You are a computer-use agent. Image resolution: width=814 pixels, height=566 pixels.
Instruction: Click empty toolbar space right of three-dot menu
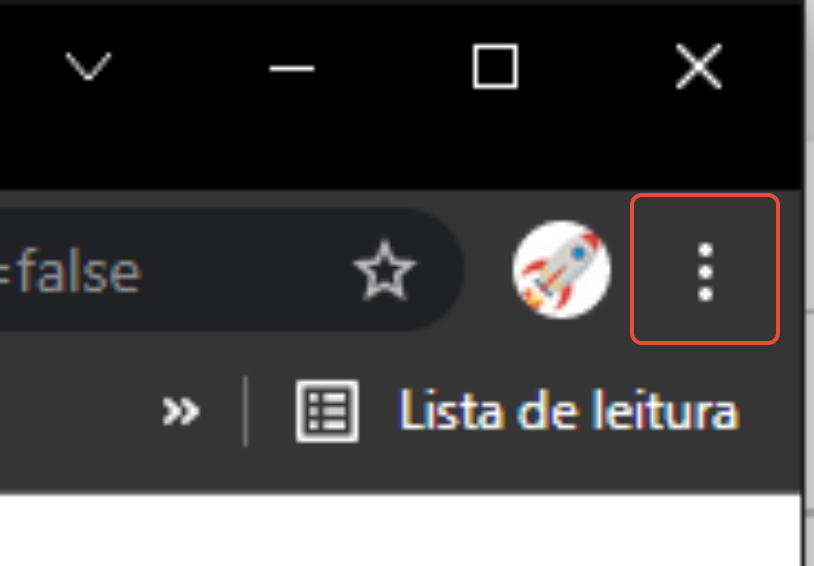(x=790, y=269)
